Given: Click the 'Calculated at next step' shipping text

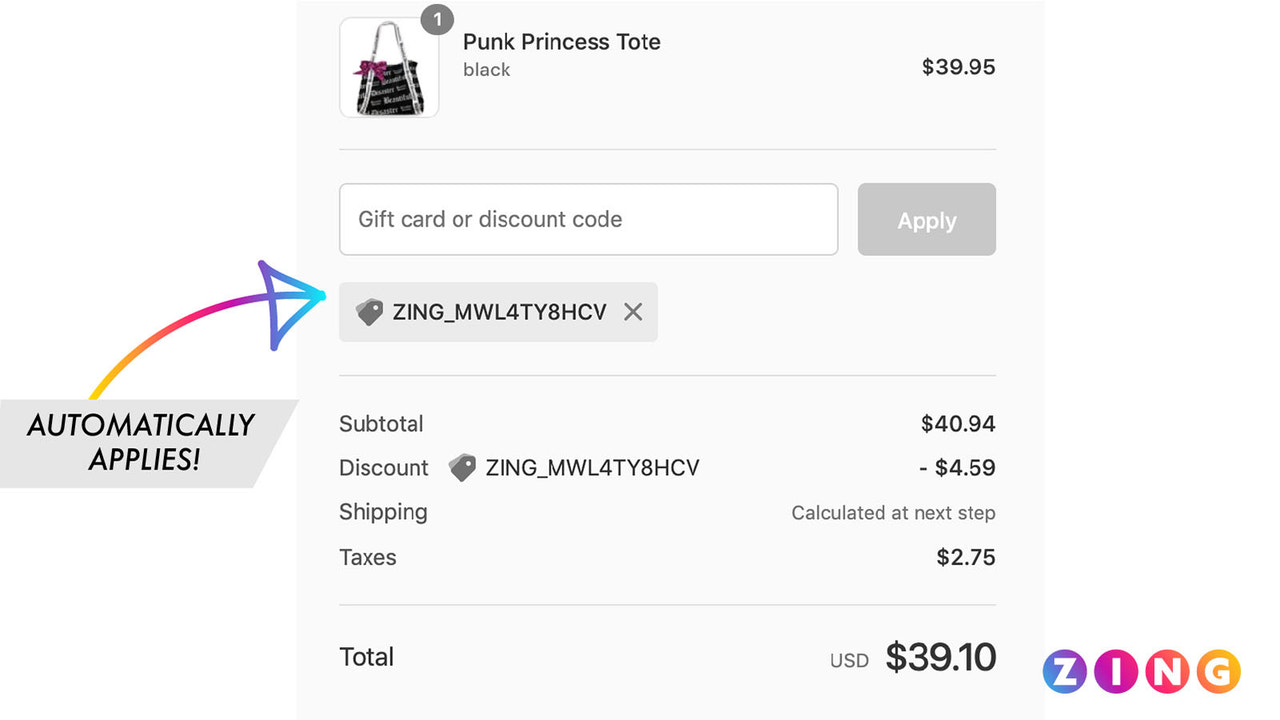Looking at the screenshot, I should coord(893,513).
